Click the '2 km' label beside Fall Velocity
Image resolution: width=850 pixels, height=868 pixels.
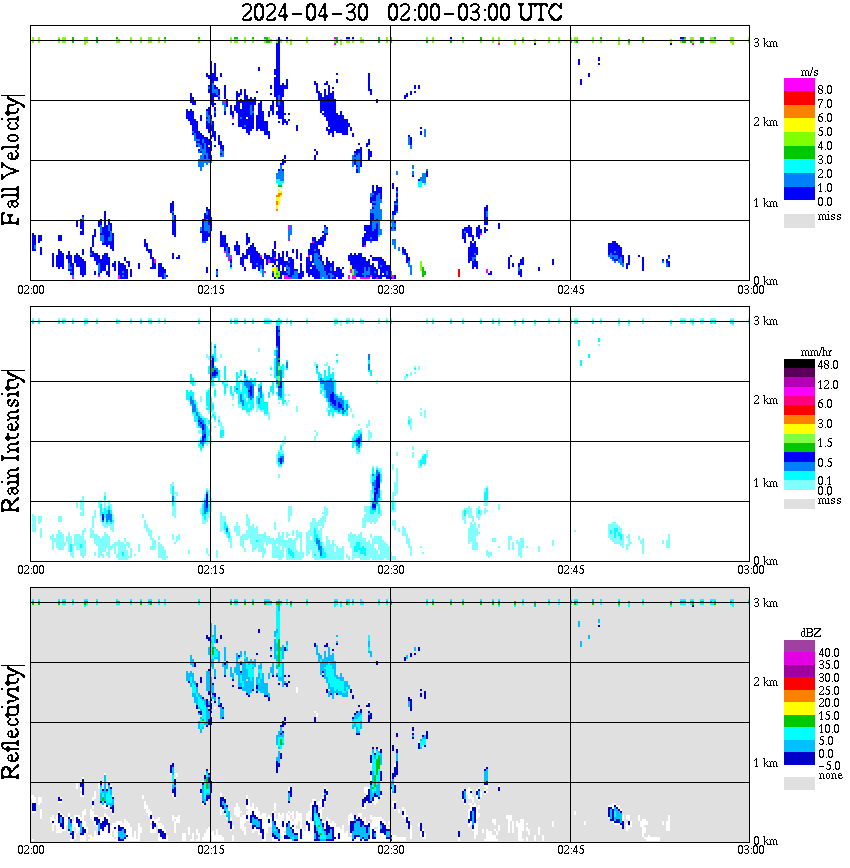(x=765, y=122)
